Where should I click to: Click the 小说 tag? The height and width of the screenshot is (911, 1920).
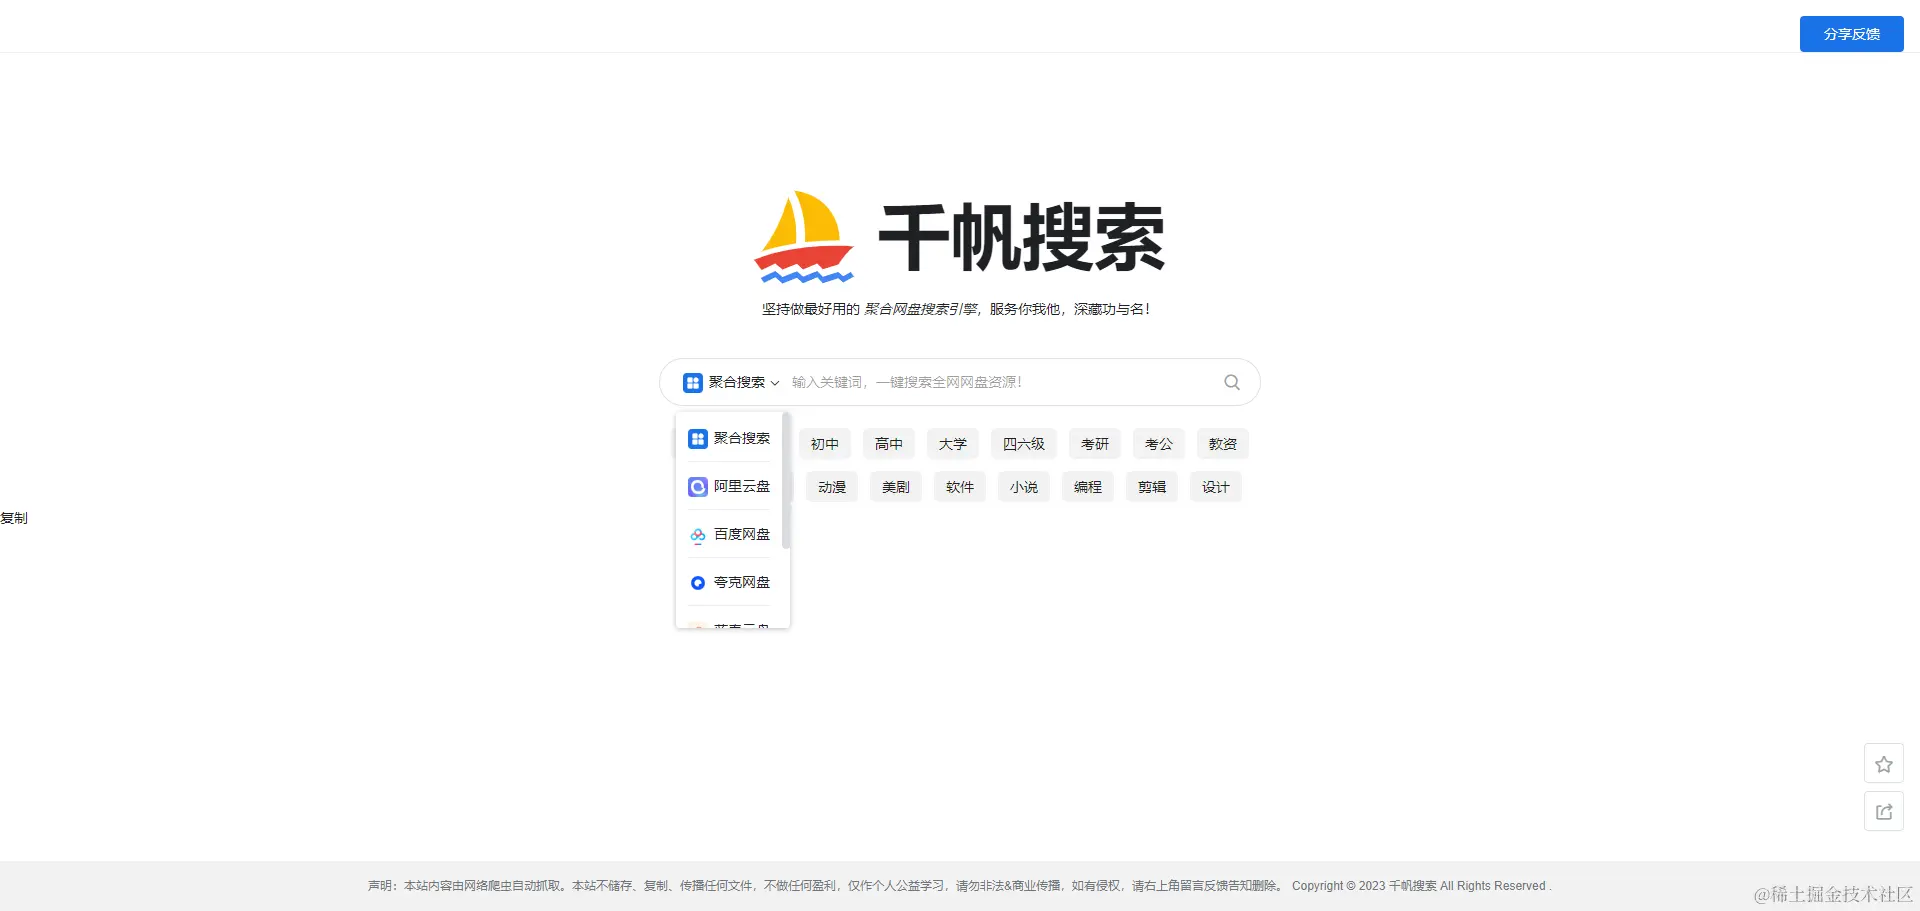[1024, 487]
